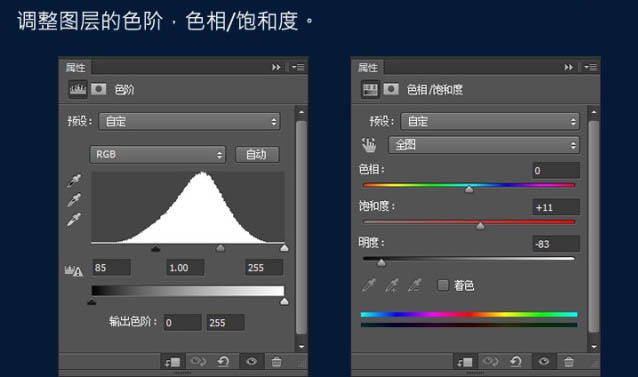This screenshot has width=638, height=377.
Task: Click the Levels panel scroll down arrow
Action: coord(302,346)
